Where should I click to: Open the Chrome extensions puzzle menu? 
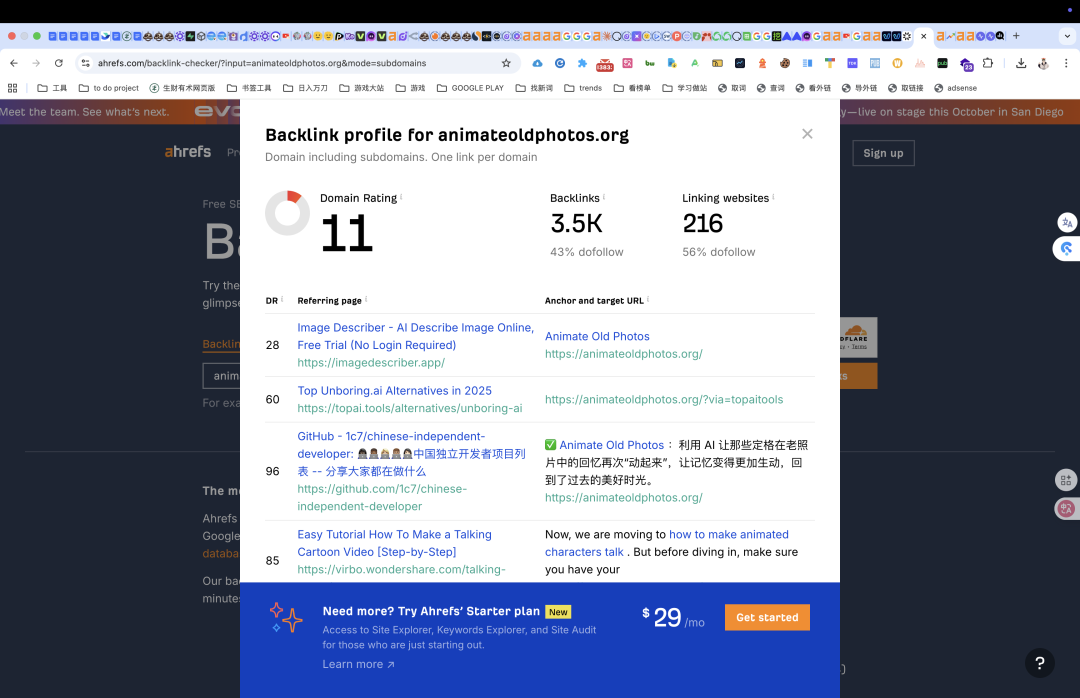988,63
